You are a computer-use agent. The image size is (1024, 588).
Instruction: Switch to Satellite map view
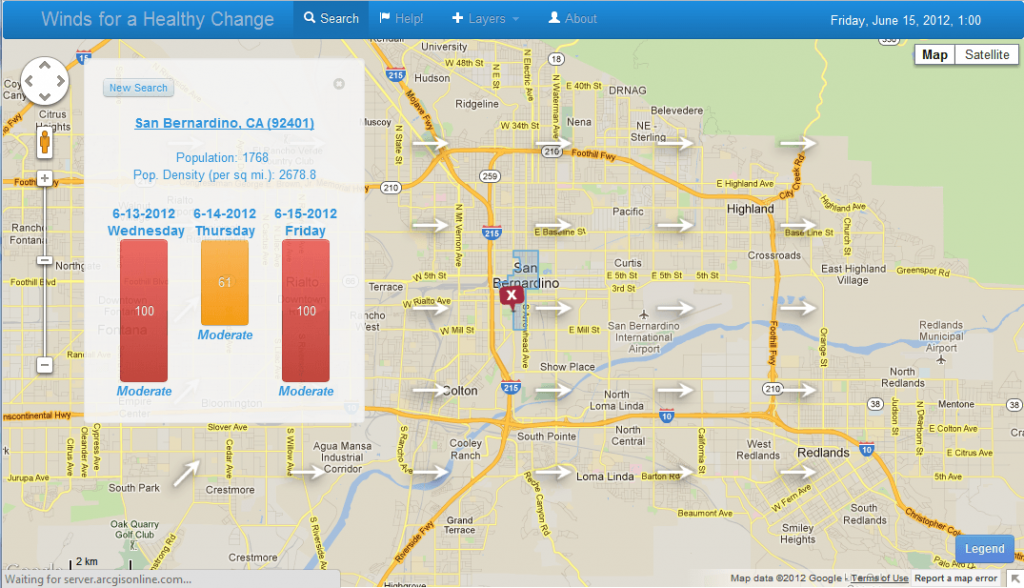pos(986,55)
